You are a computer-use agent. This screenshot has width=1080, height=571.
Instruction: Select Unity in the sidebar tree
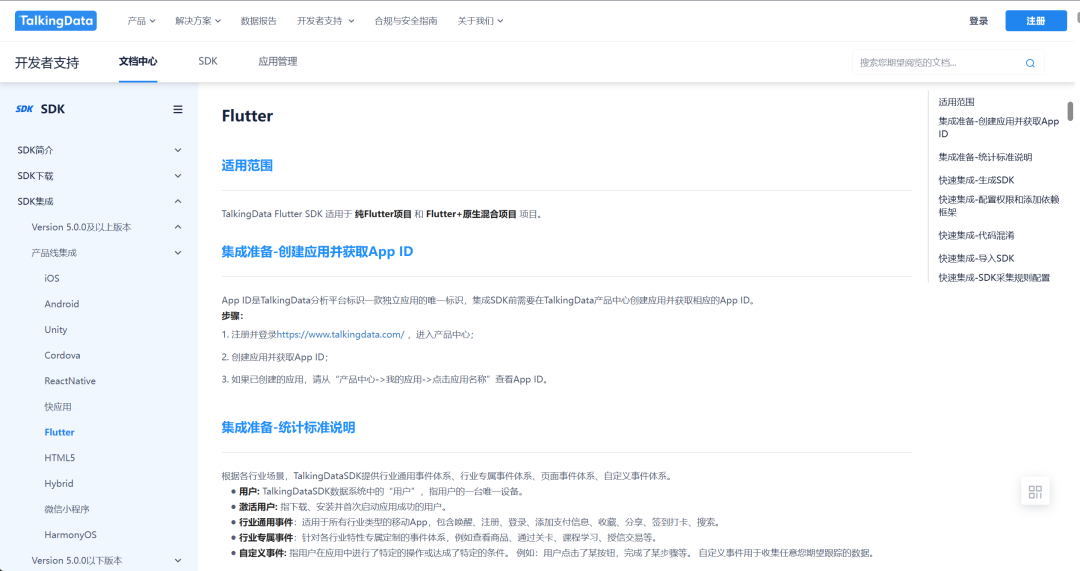tap(56, 329)
